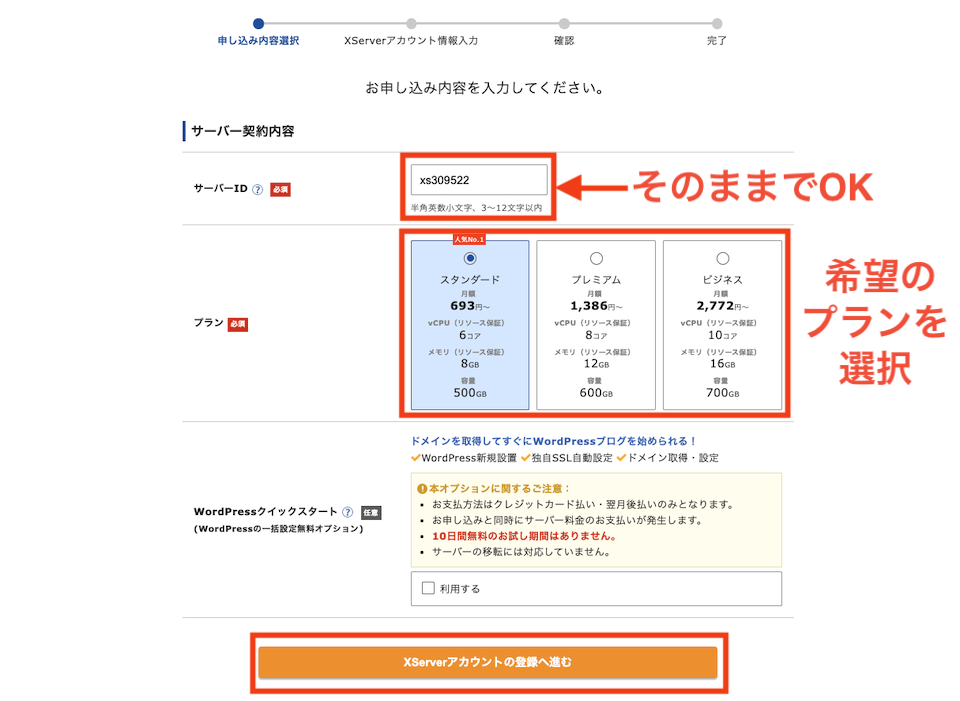Select the スタンダード plan radio button
The width and height of the screenshot is (960, 701).
[470, 258]
